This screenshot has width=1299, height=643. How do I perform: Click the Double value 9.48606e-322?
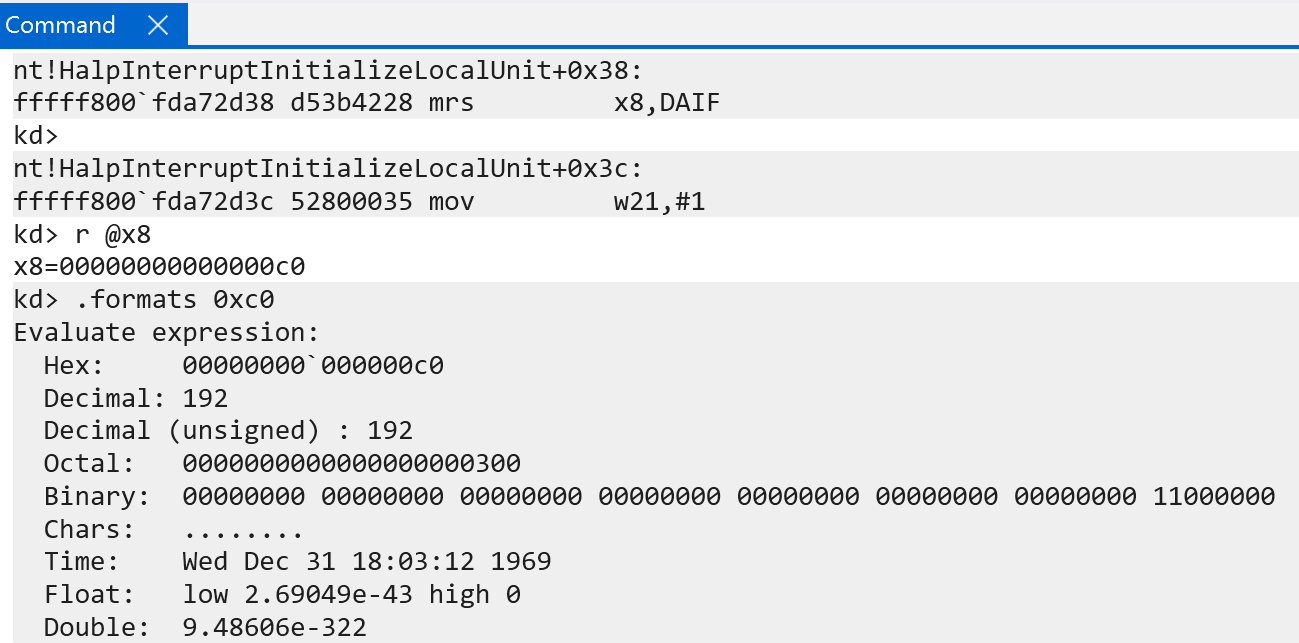(x=275, y=627)
